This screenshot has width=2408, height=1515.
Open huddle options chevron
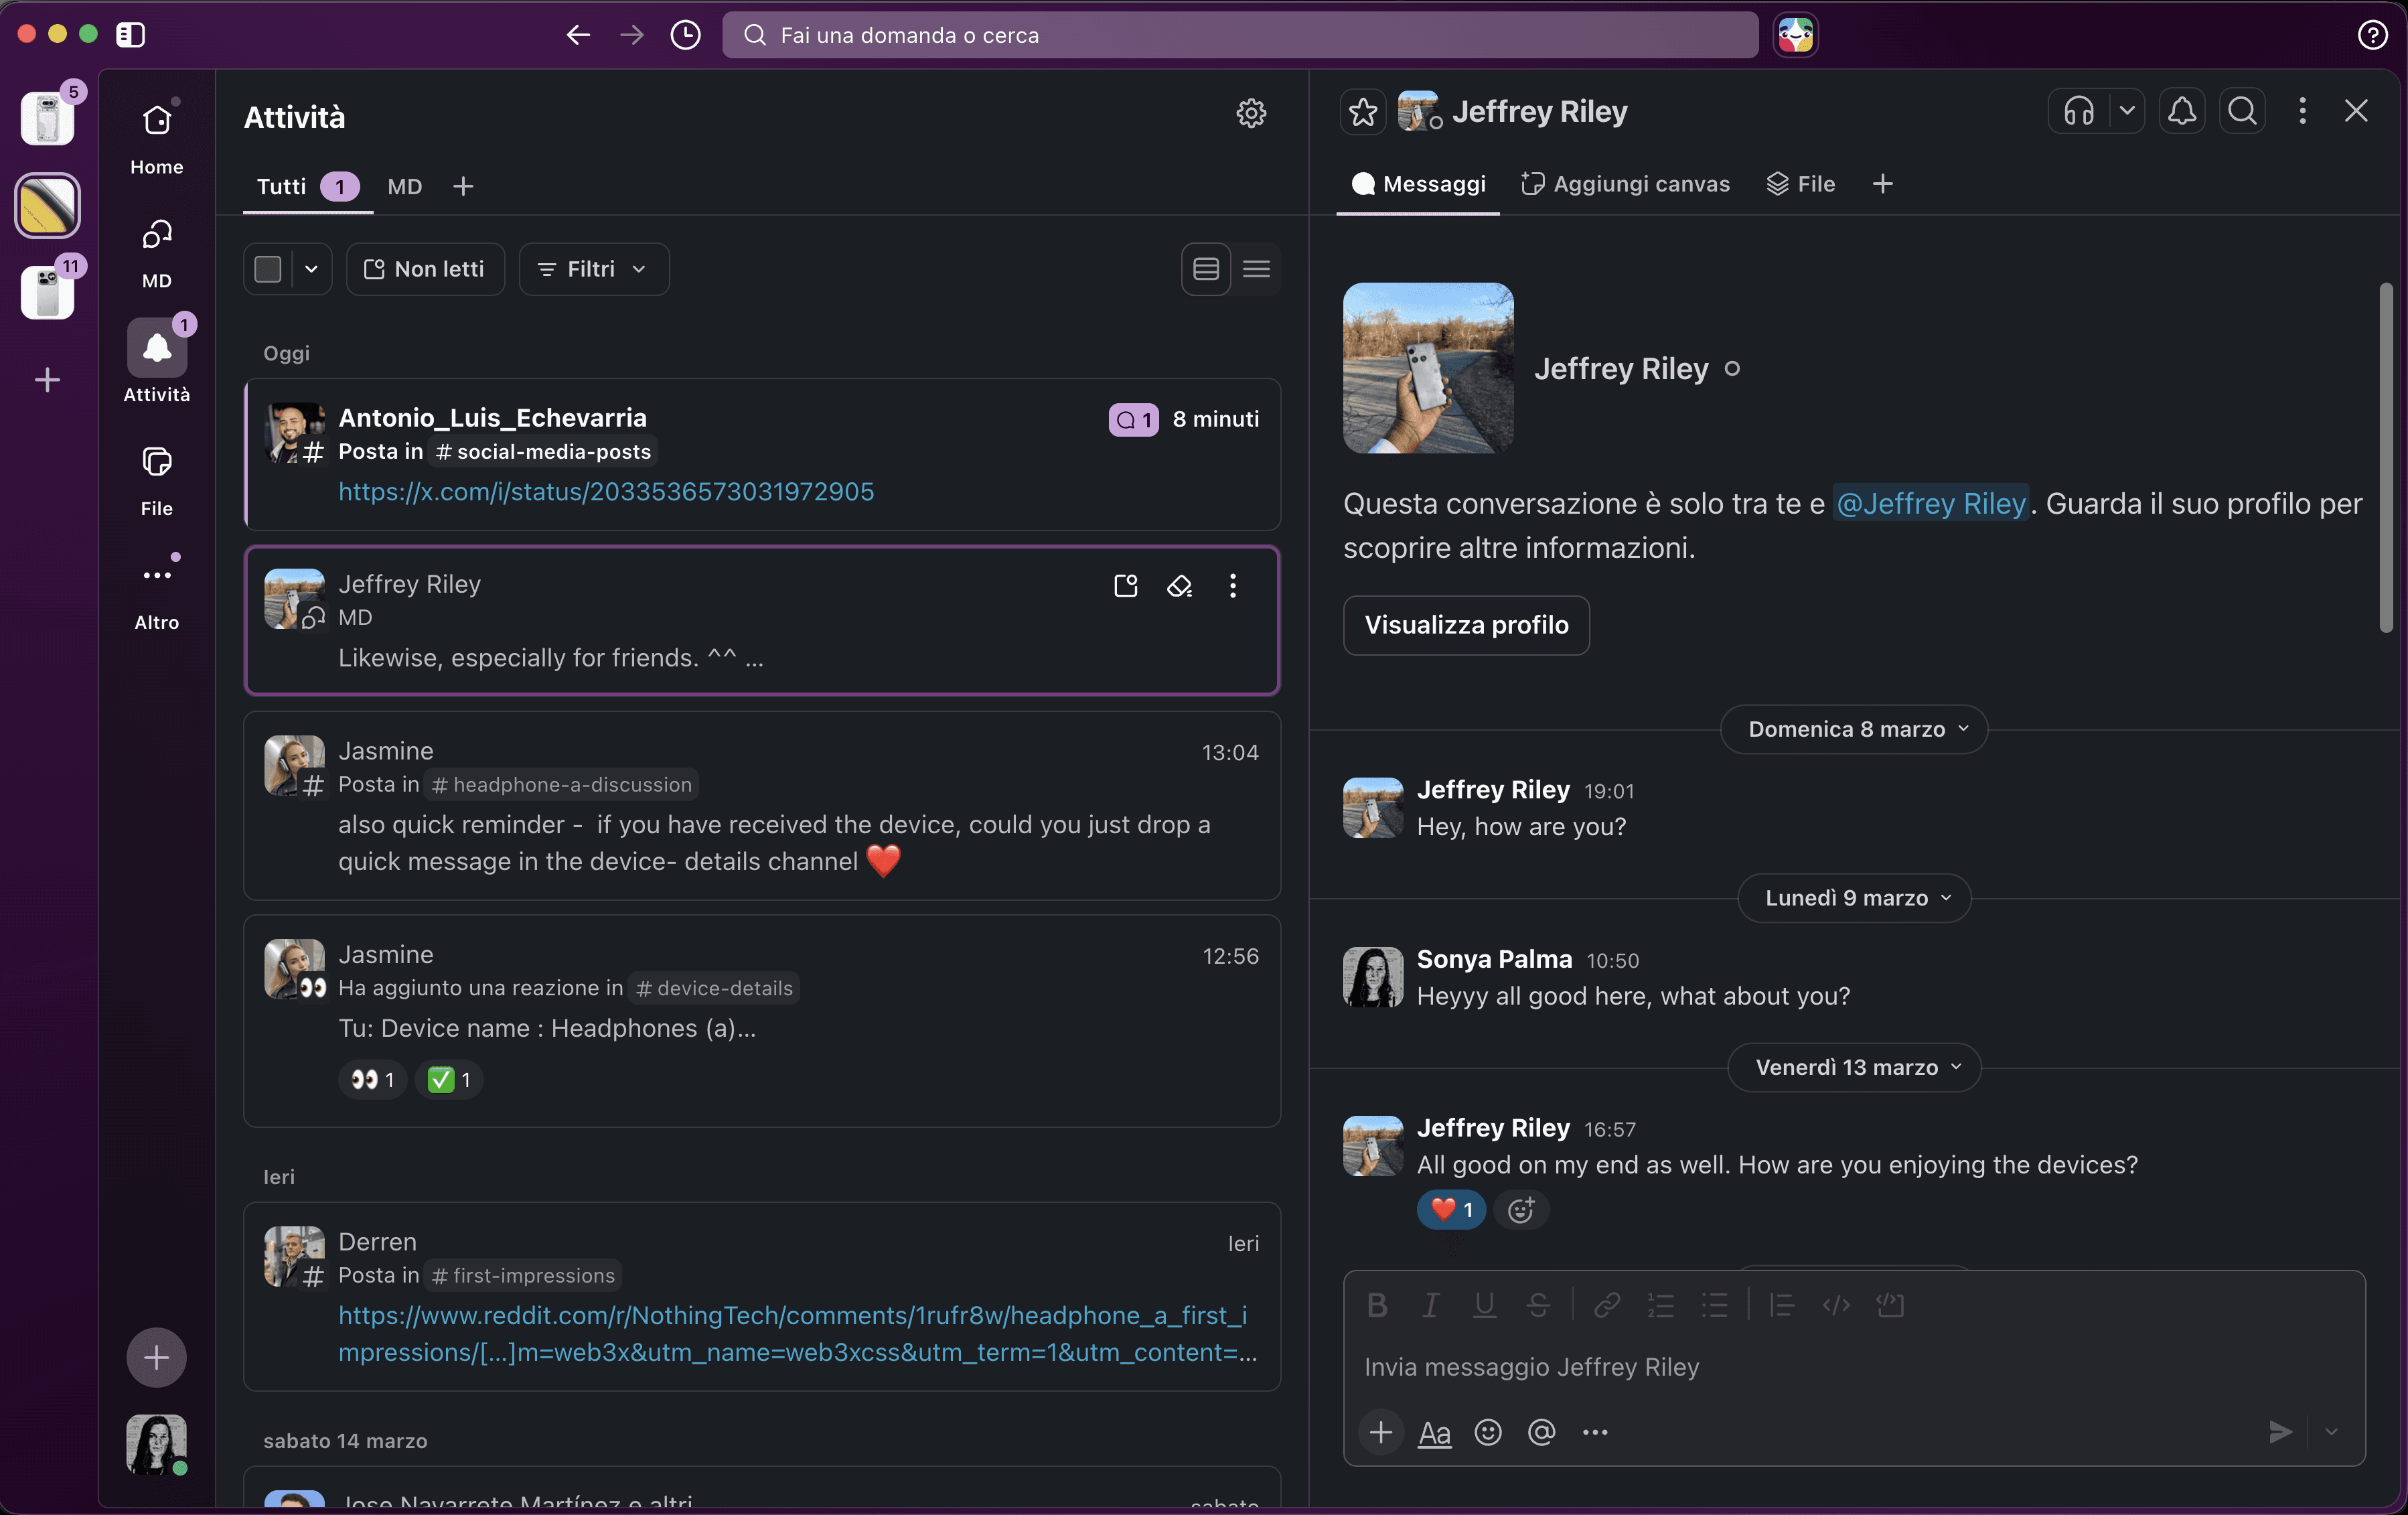pyautogui.click(x=2127, y=111)
